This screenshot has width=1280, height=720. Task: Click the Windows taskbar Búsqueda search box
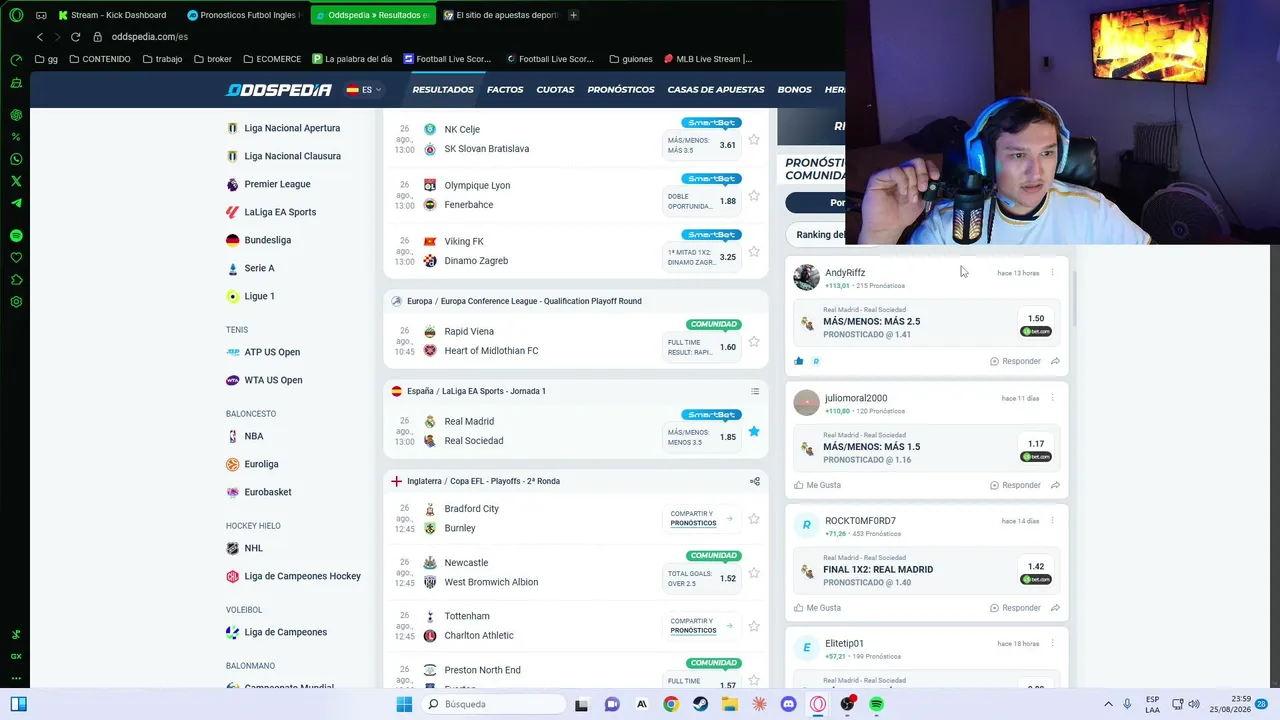click(x=492, y=704)
